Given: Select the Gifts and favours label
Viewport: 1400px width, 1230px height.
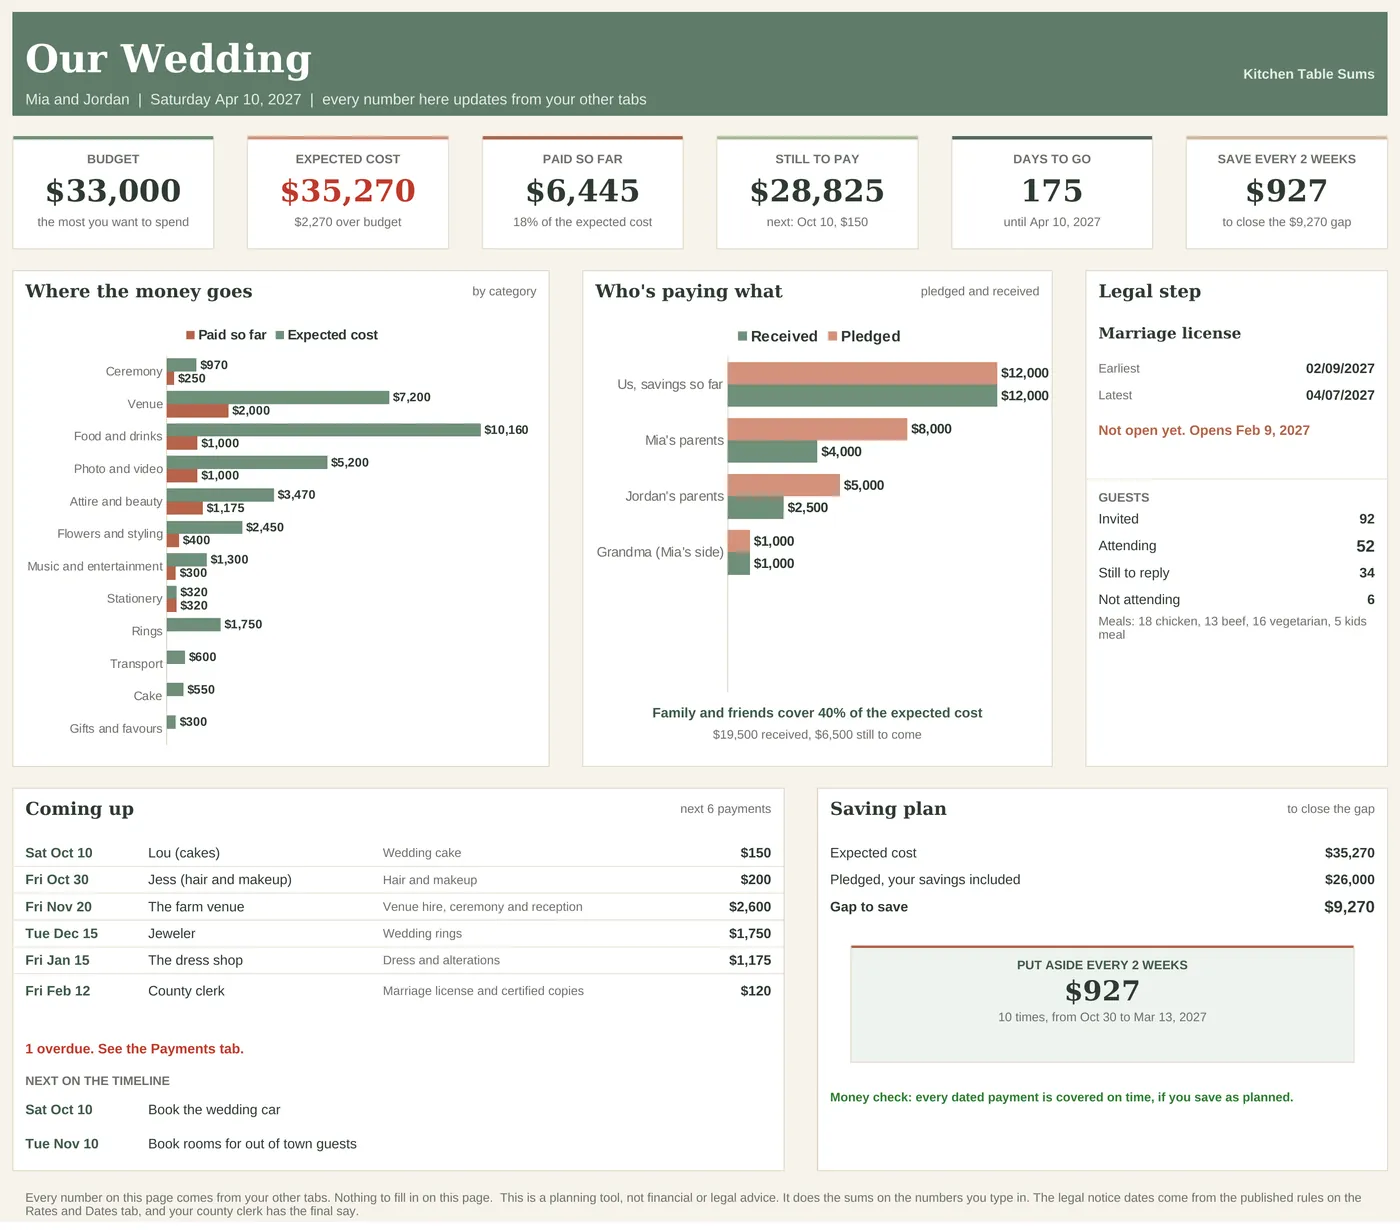Looking at the screenshot, I should coord(116,729).
